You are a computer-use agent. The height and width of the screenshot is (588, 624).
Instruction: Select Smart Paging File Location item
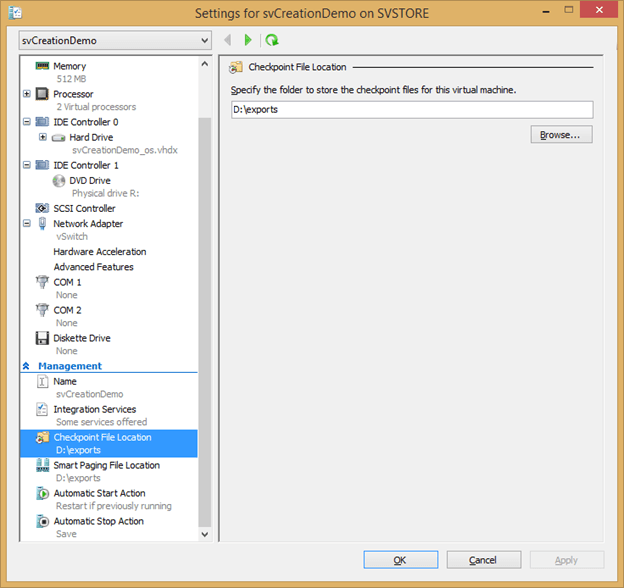[106, 465]
